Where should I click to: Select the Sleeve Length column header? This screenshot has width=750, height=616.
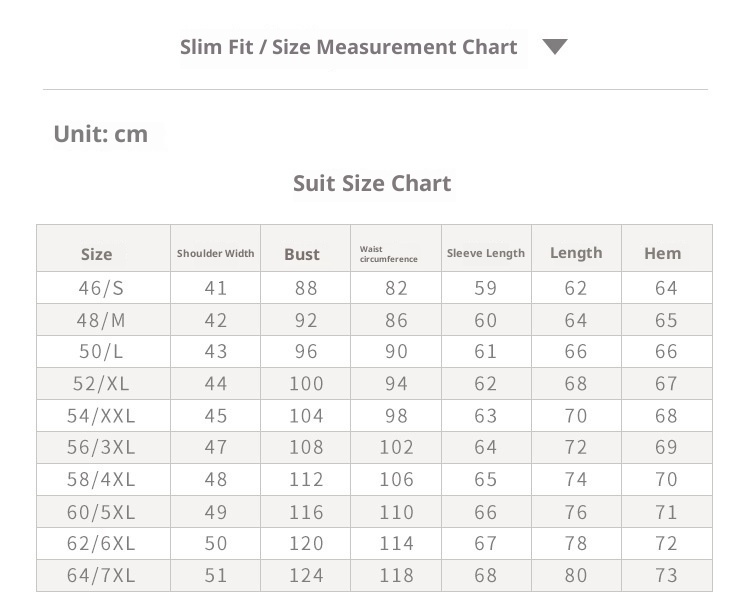pyautogui.click(x=485, y=254)
